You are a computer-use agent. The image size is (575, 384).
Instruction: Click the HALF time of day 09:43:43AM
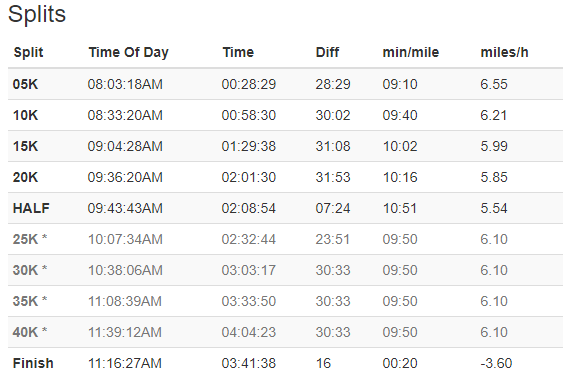click(125, 208)
